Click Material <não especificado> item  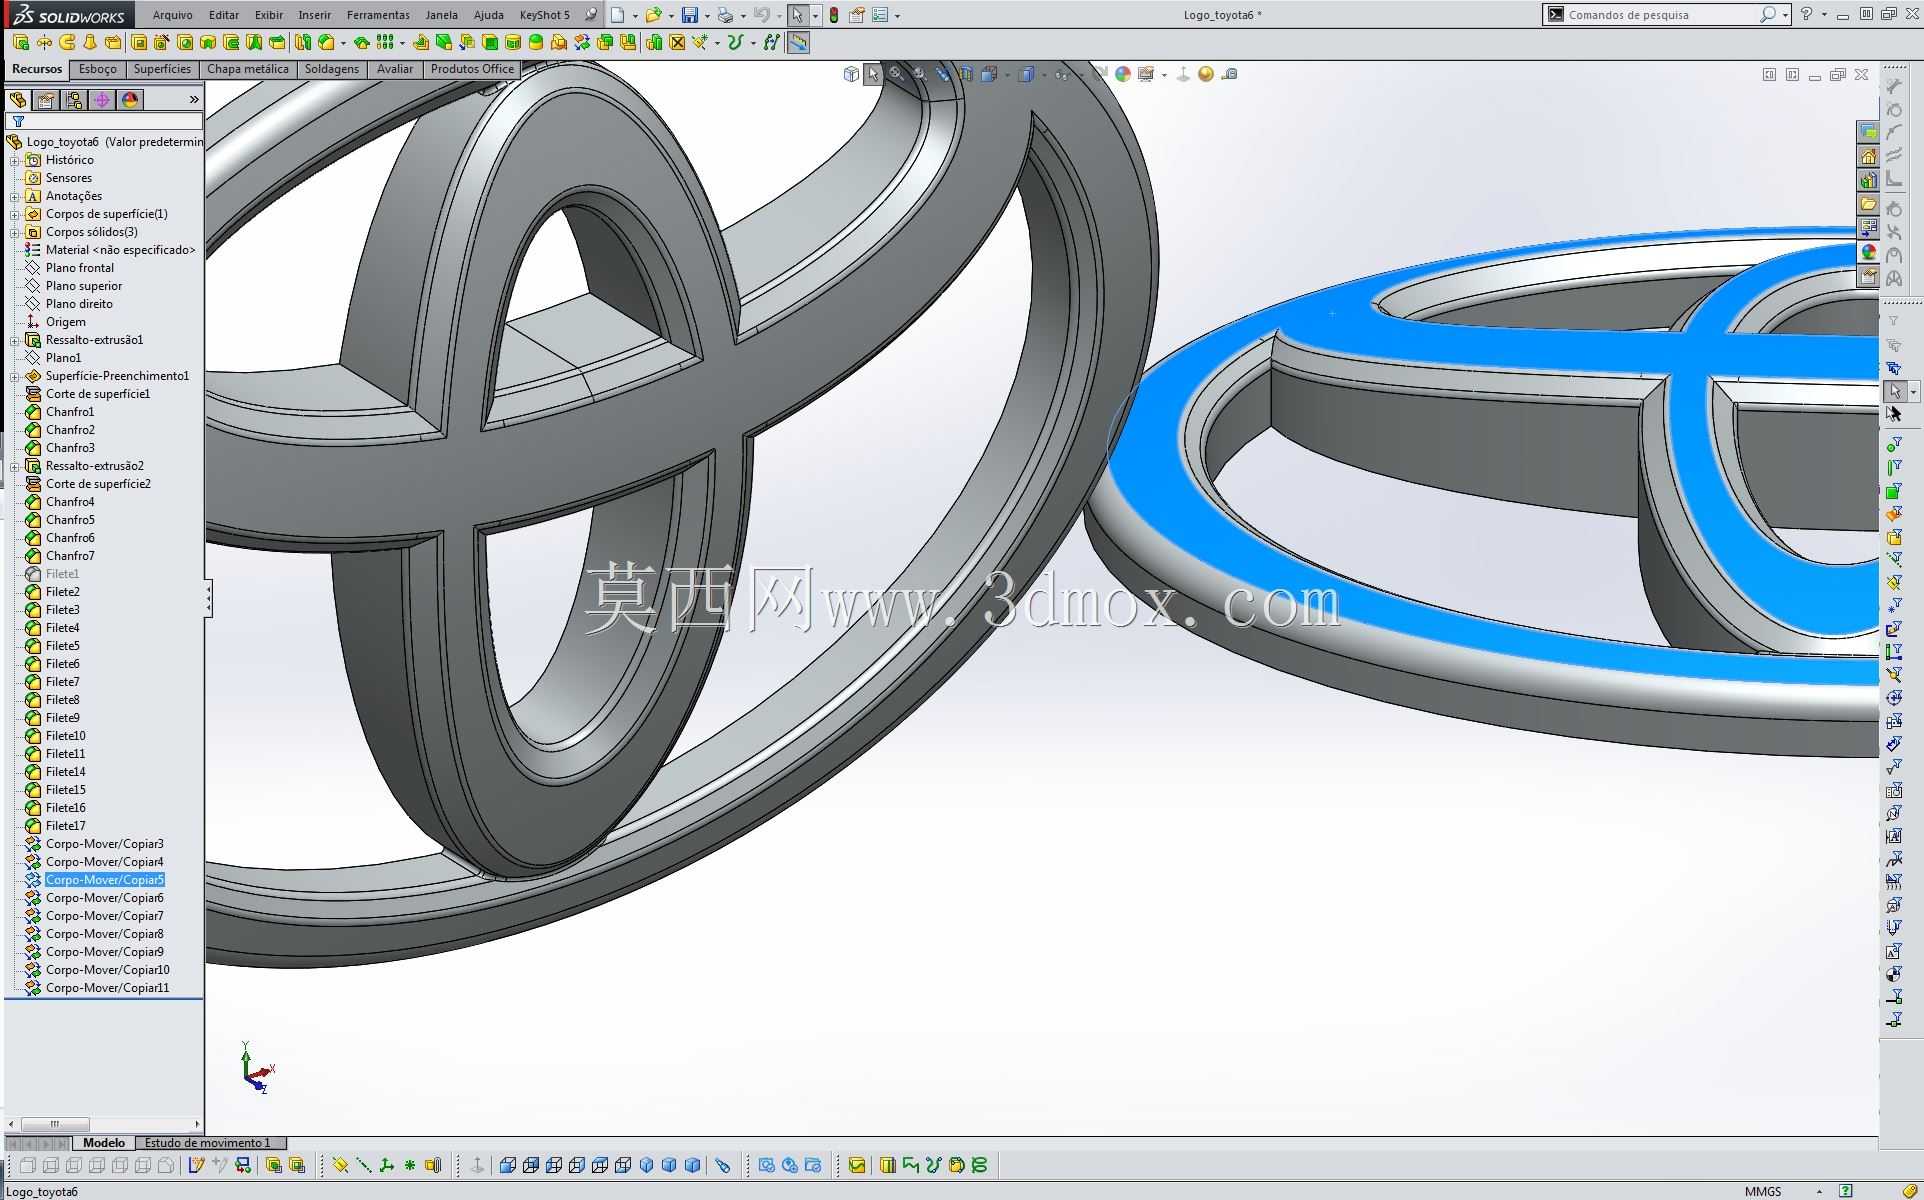120,250
